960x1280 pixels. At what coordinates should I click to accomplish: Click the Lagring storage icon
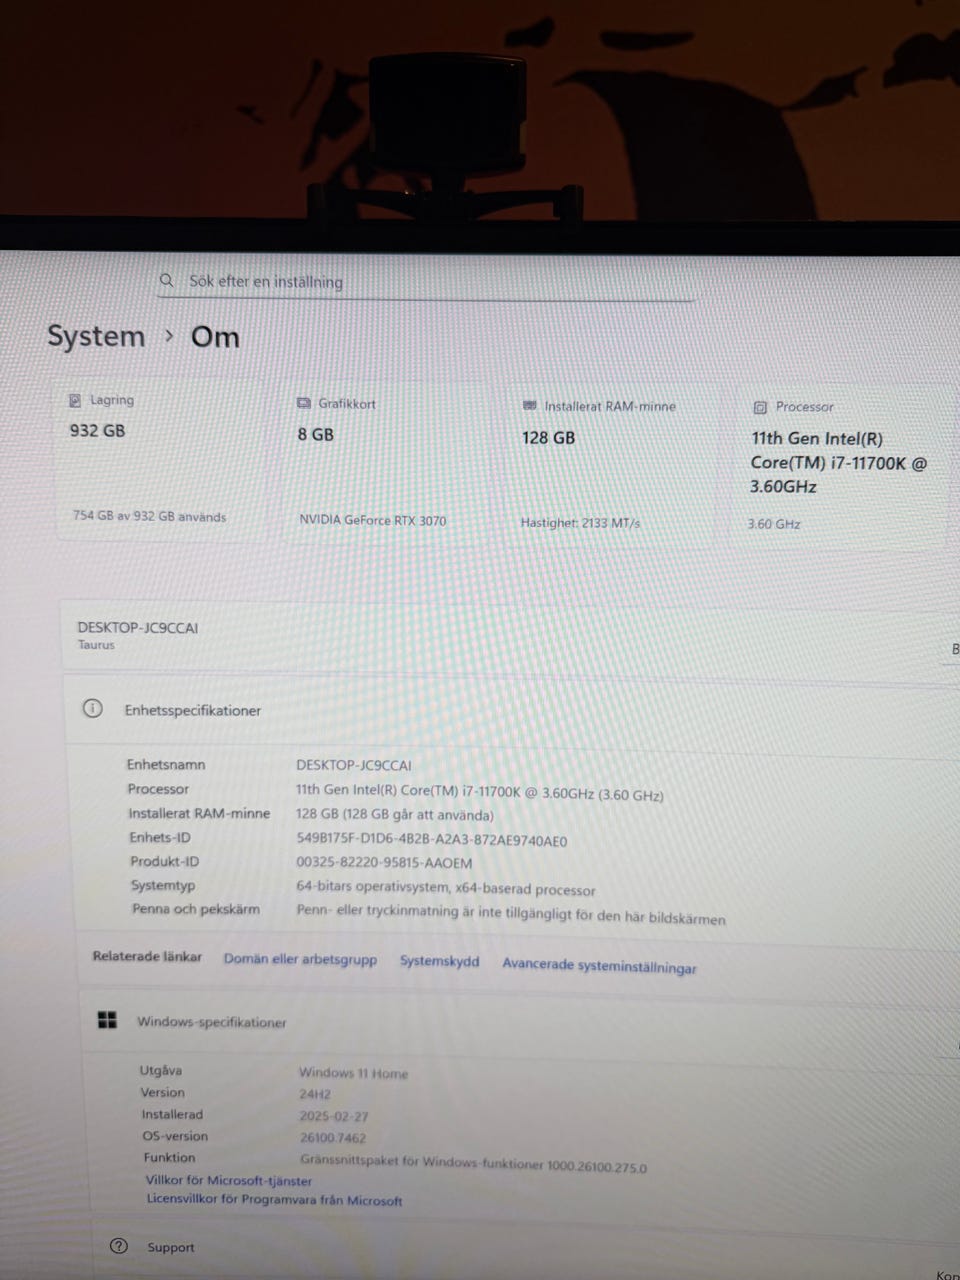75,400
